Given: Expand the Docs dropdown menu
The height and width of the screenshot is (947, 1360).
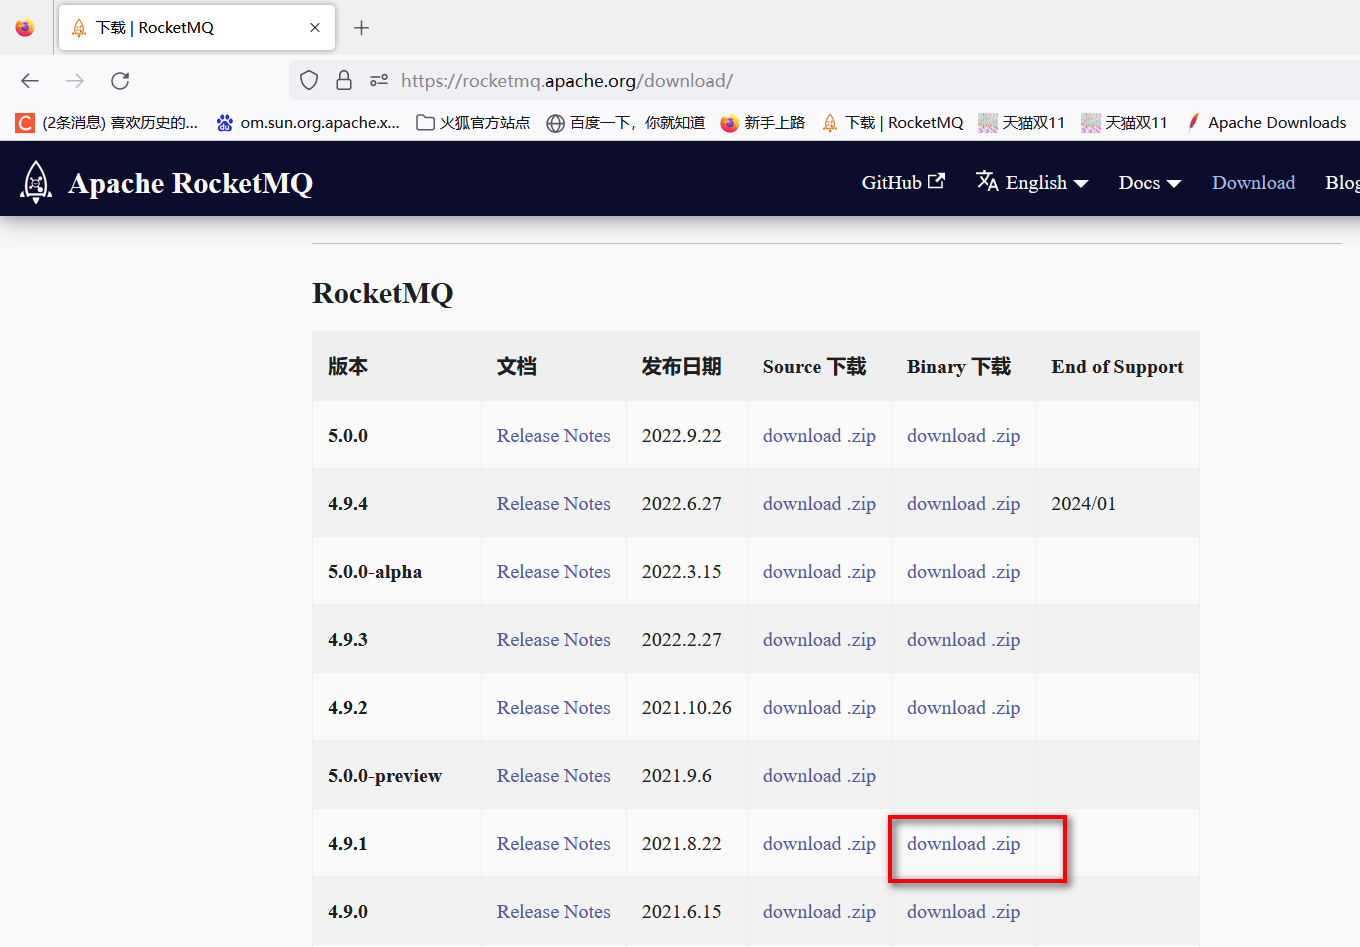Looking at the screenshot, I should tap(1150, 183).
